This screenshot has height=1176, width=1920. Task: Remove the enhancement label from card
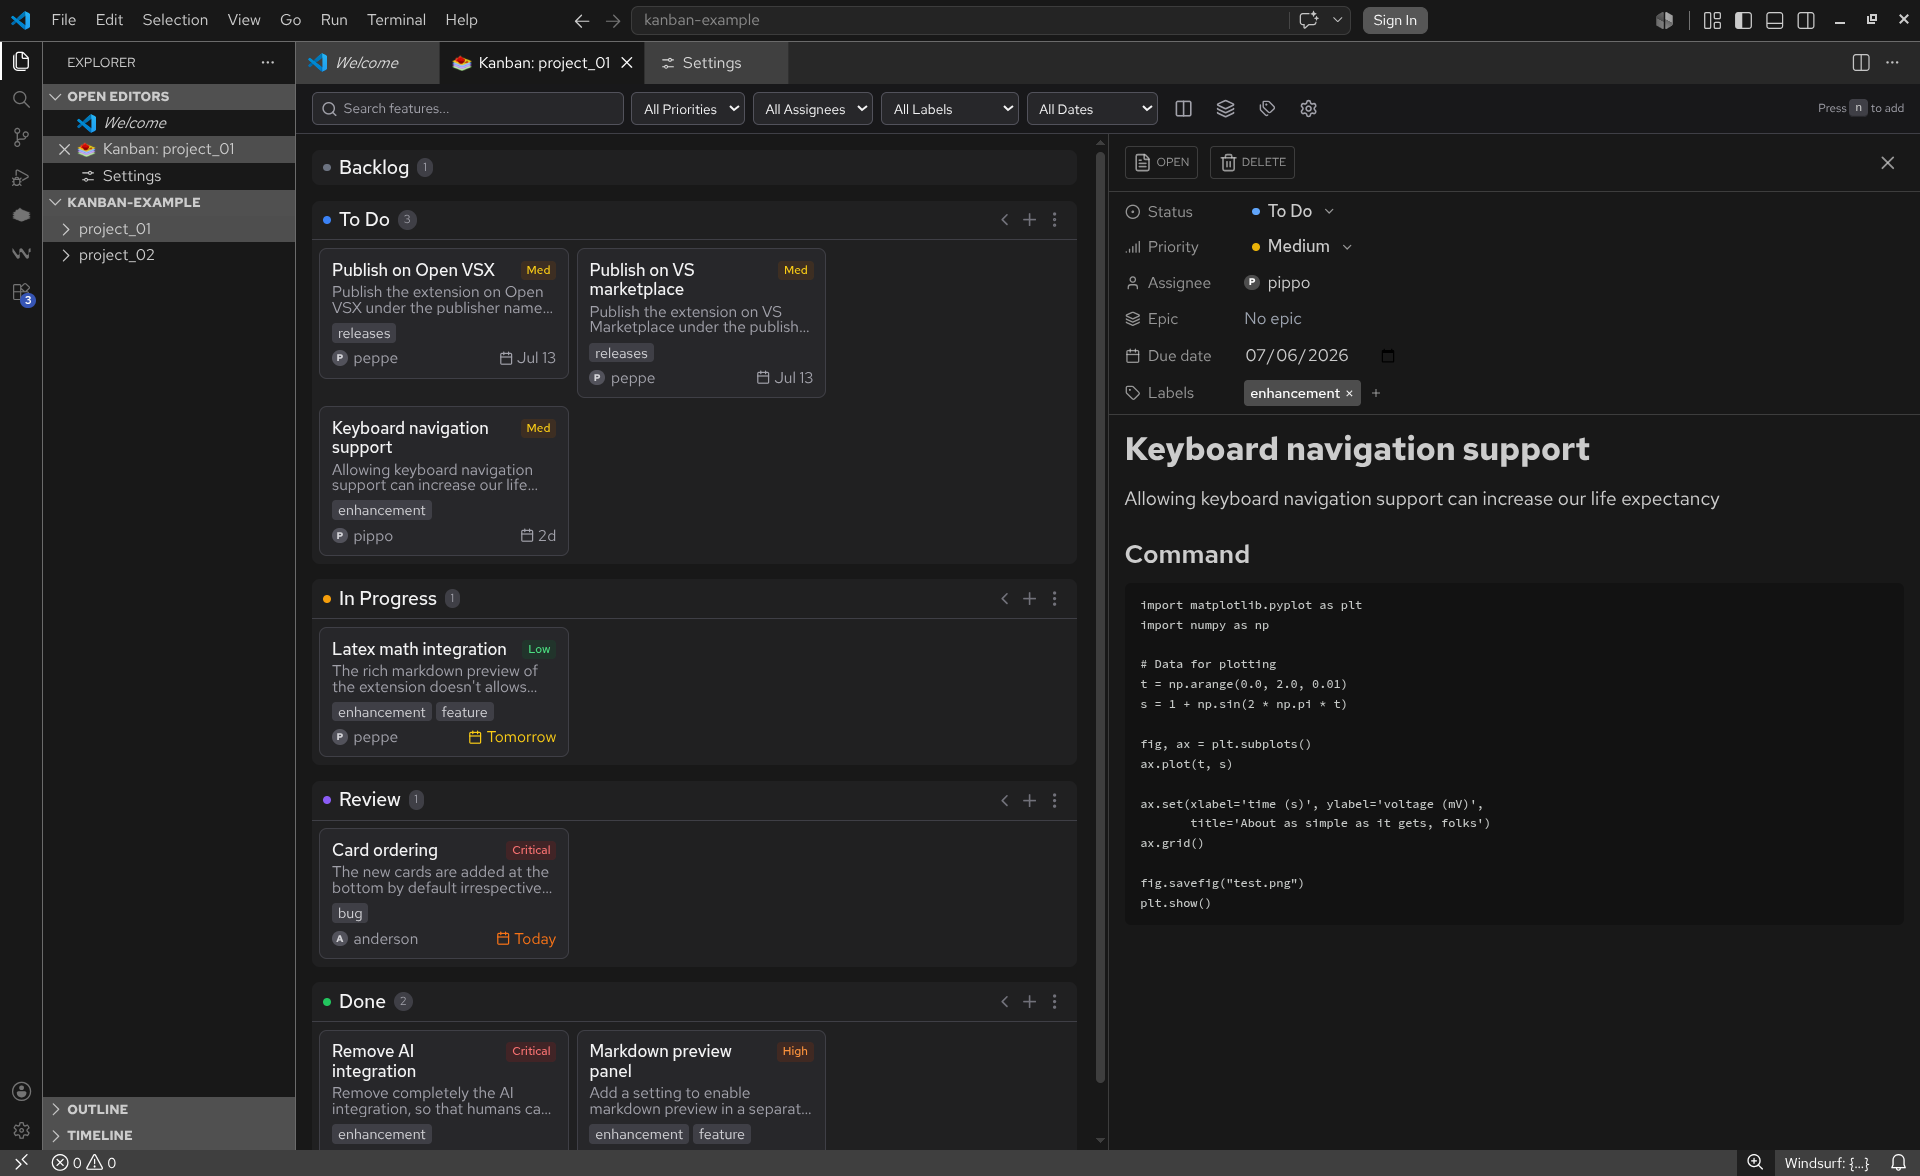pyautogui.click(x=1349, y=394)
